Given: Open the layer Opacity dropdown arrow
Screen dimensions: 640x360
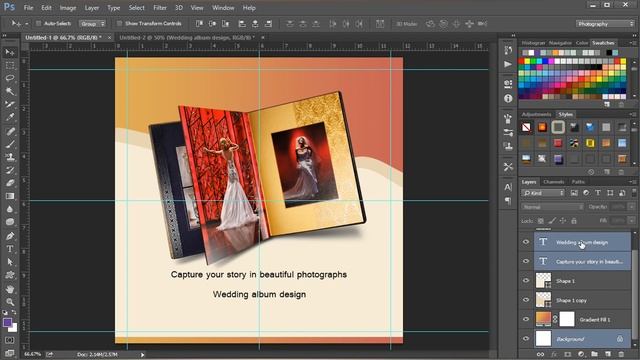Looking at the screenshot, I should tap(631, 207).
